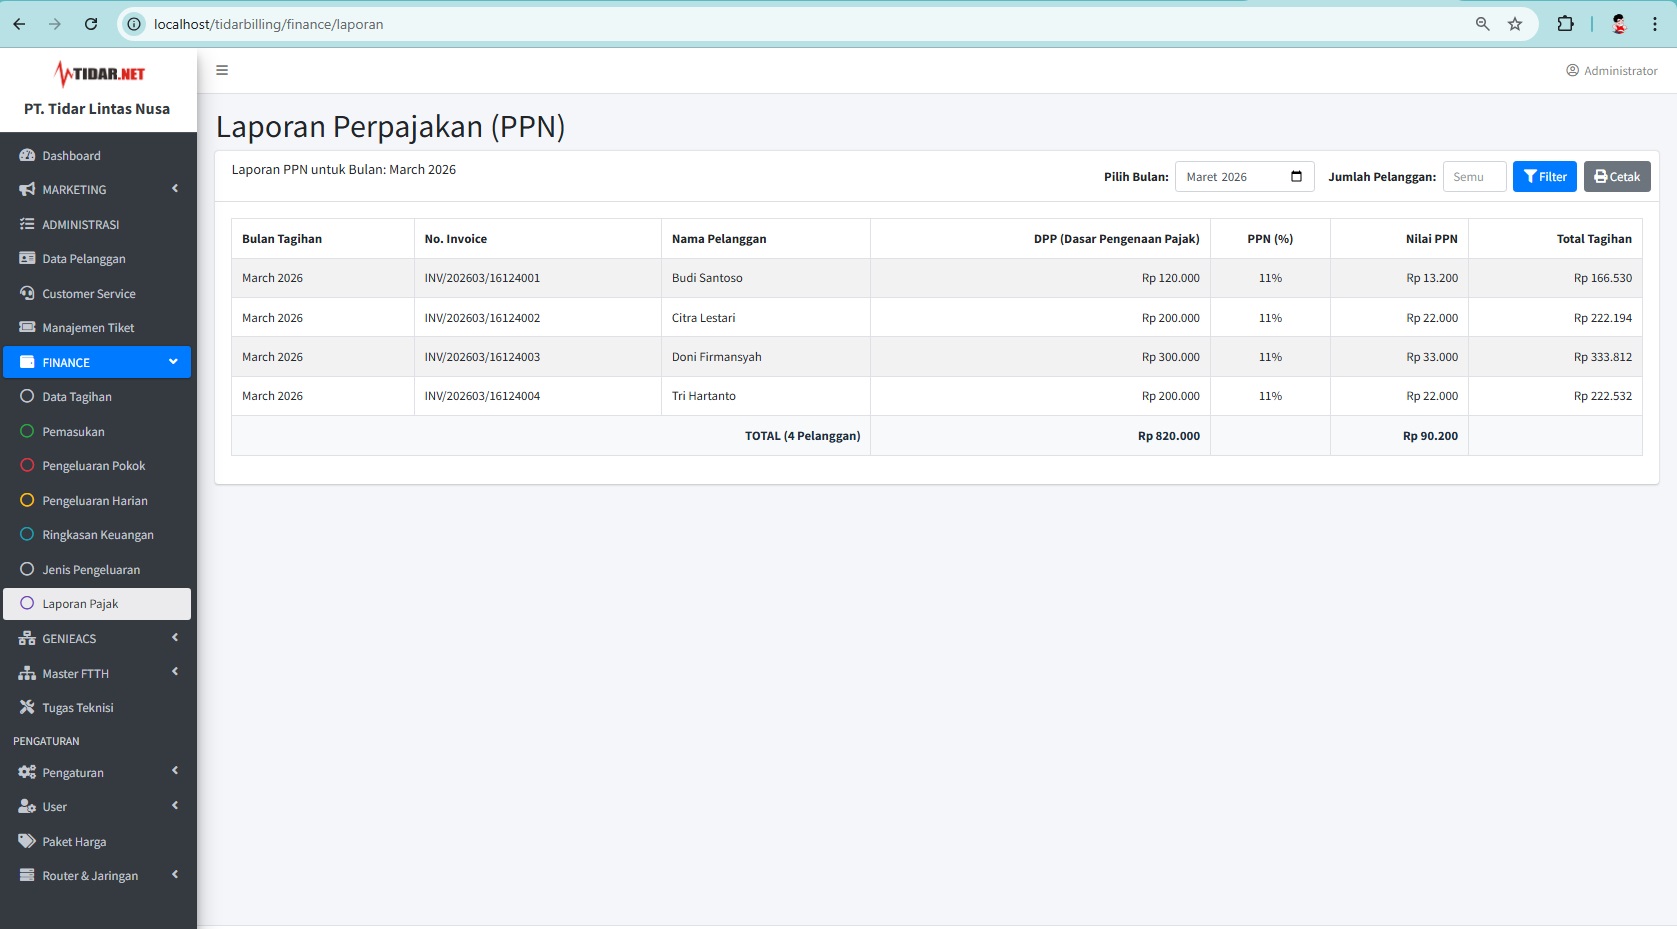Select Laporan Pajak submenu
This screenshot has width=1677, height=929.
point(97,604)
